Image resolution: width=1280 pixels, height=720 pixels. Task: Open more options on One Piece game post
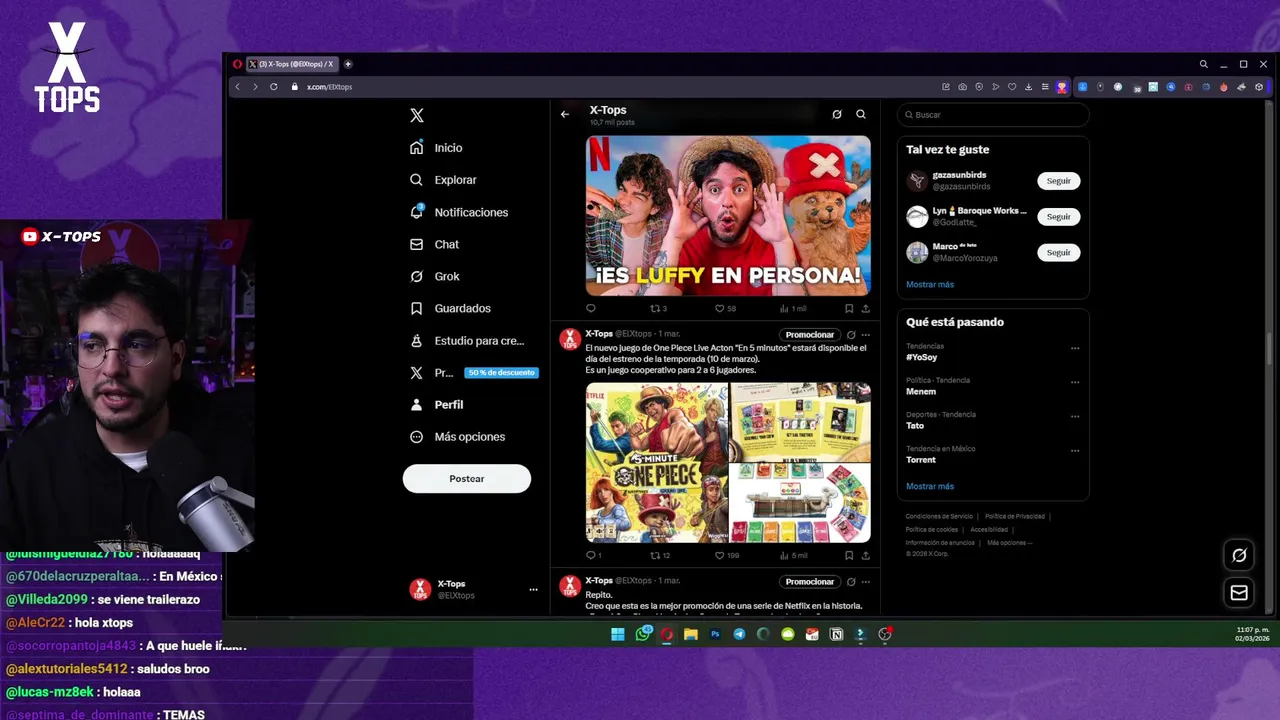[866, 335]
